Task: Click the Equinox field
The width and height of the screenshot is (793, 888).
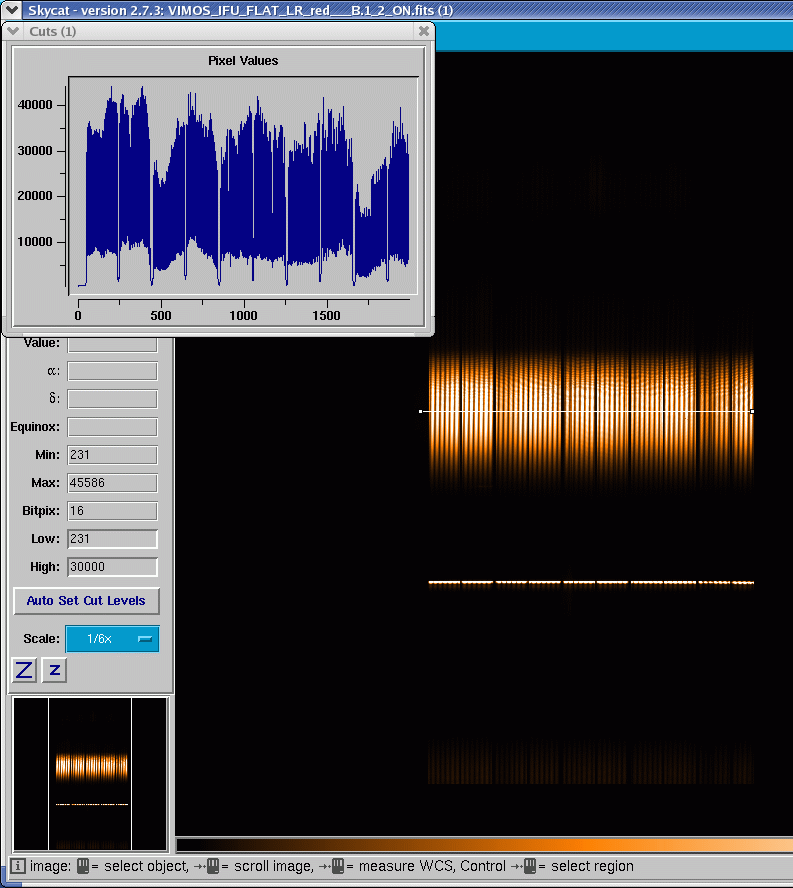Action: pos(112,427)
